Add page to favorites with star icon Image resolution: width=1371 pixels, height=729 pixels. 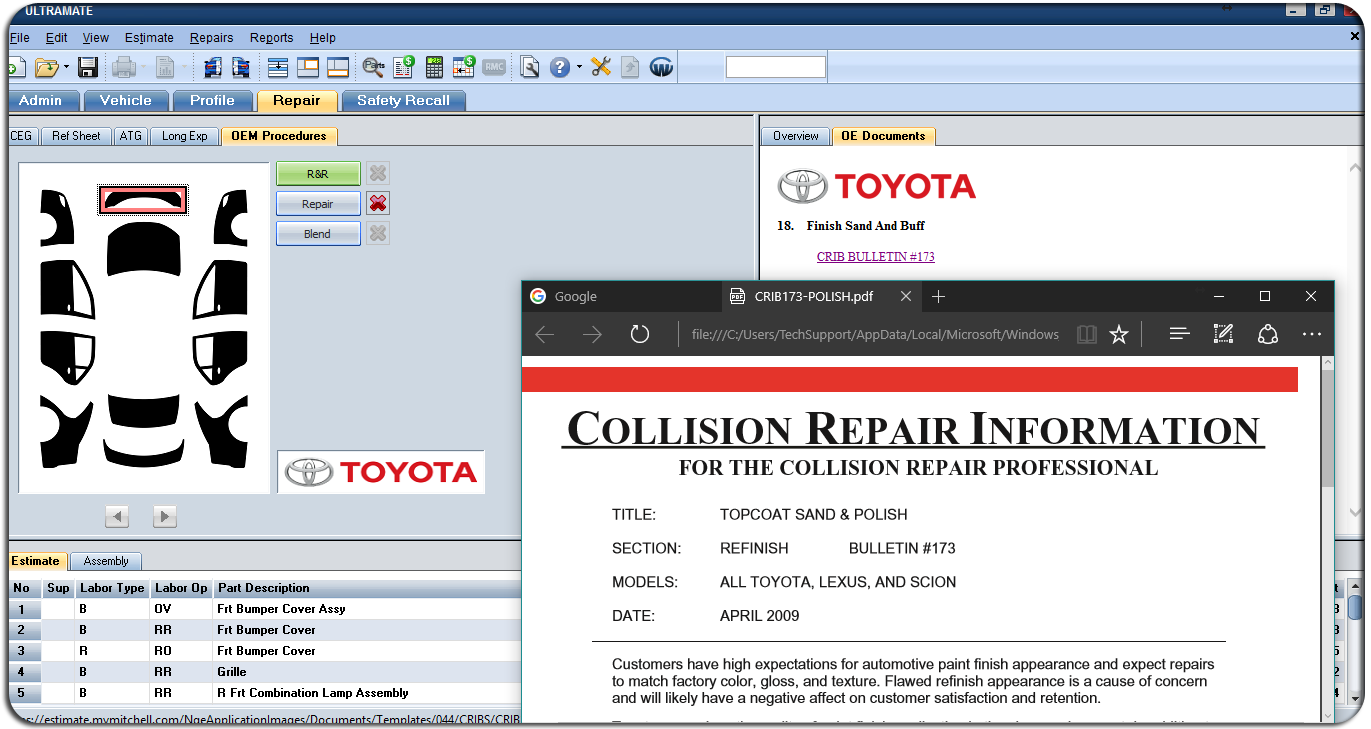tap(1119, 334)
